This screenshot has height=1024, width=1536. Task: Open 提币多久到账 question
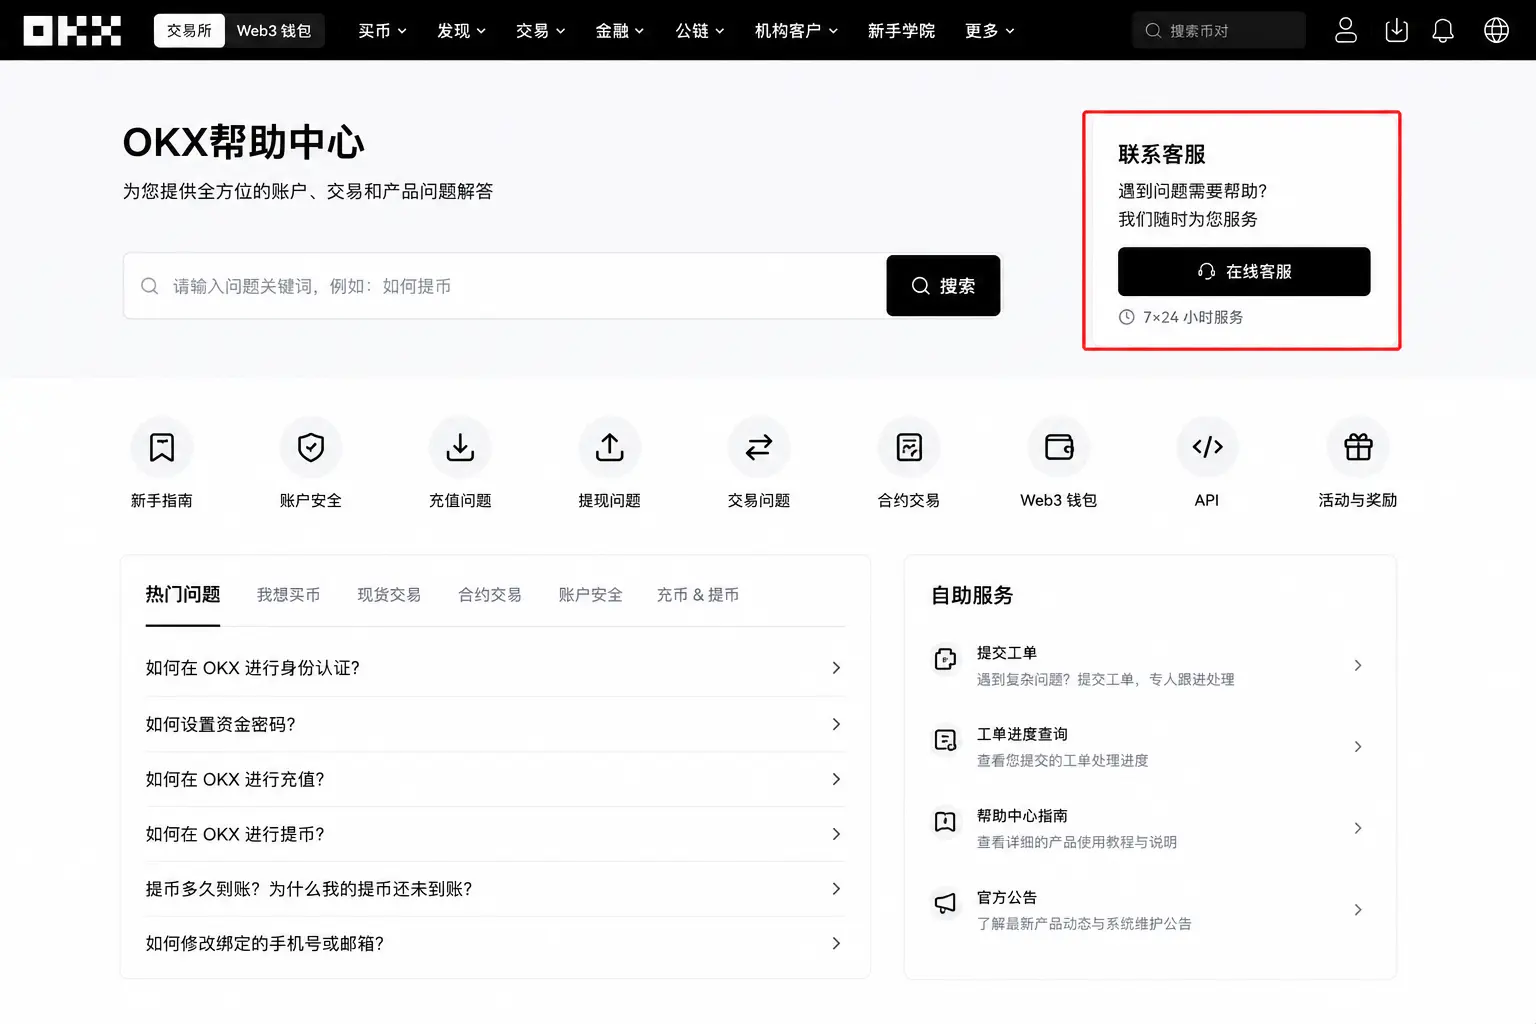[495, 889]
